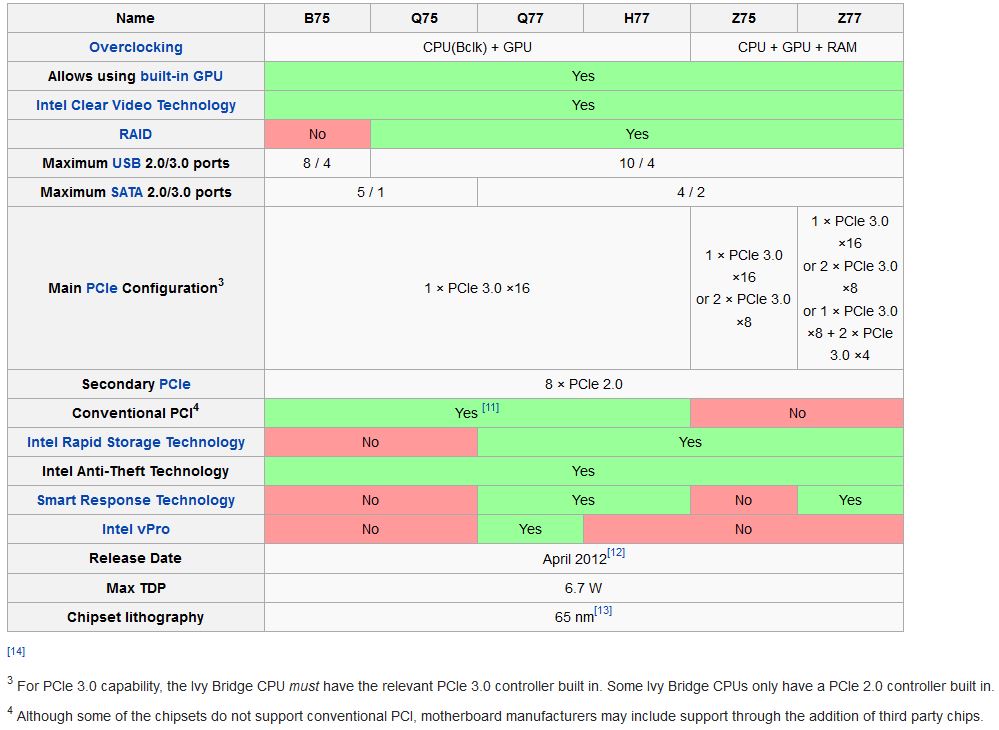Open Intel Rapid Storage Technology link
The height and width of the screenshot is (730, 999).
(136, 442)
